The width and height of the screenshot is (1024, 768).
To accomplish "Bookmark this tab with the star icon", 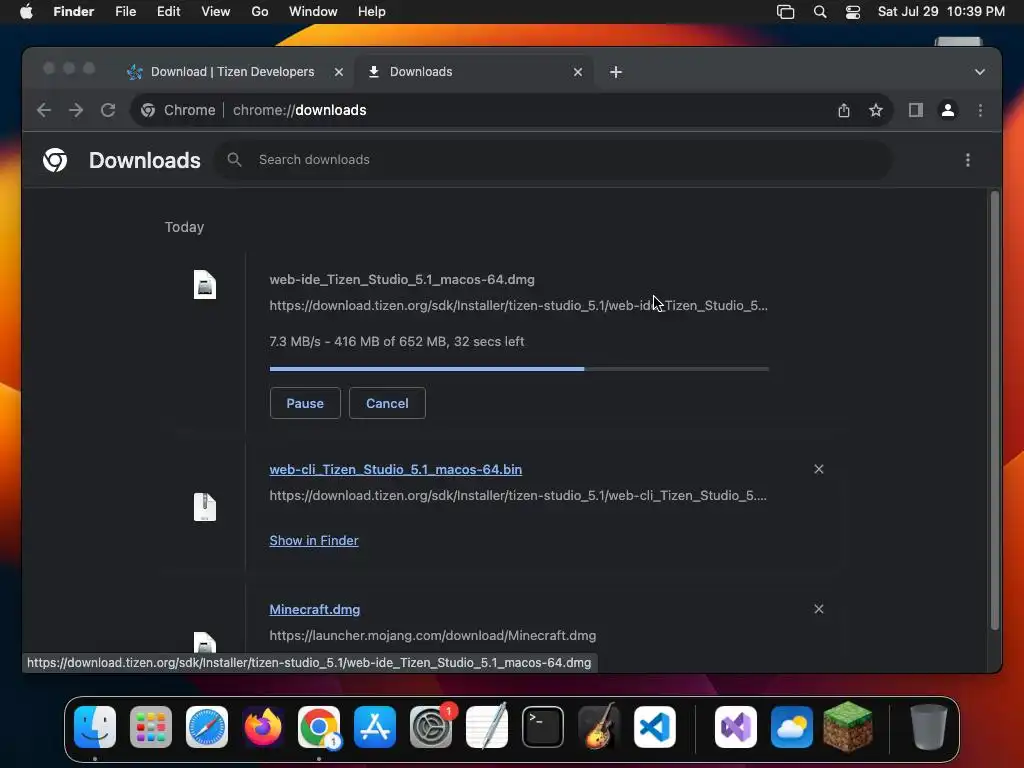I will coord(876,110).
